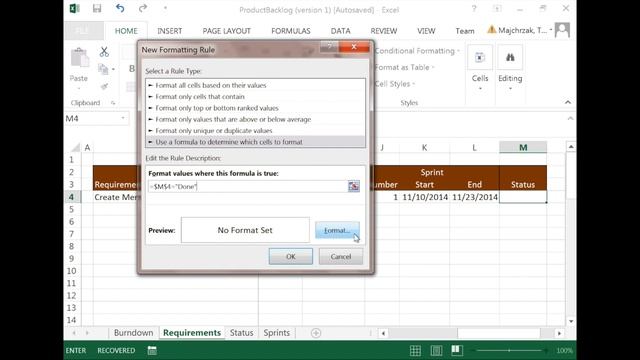This screenshot has width=640, height=360.
Task: Open the Paste options dropdown arrow
Action: point(79,88)
